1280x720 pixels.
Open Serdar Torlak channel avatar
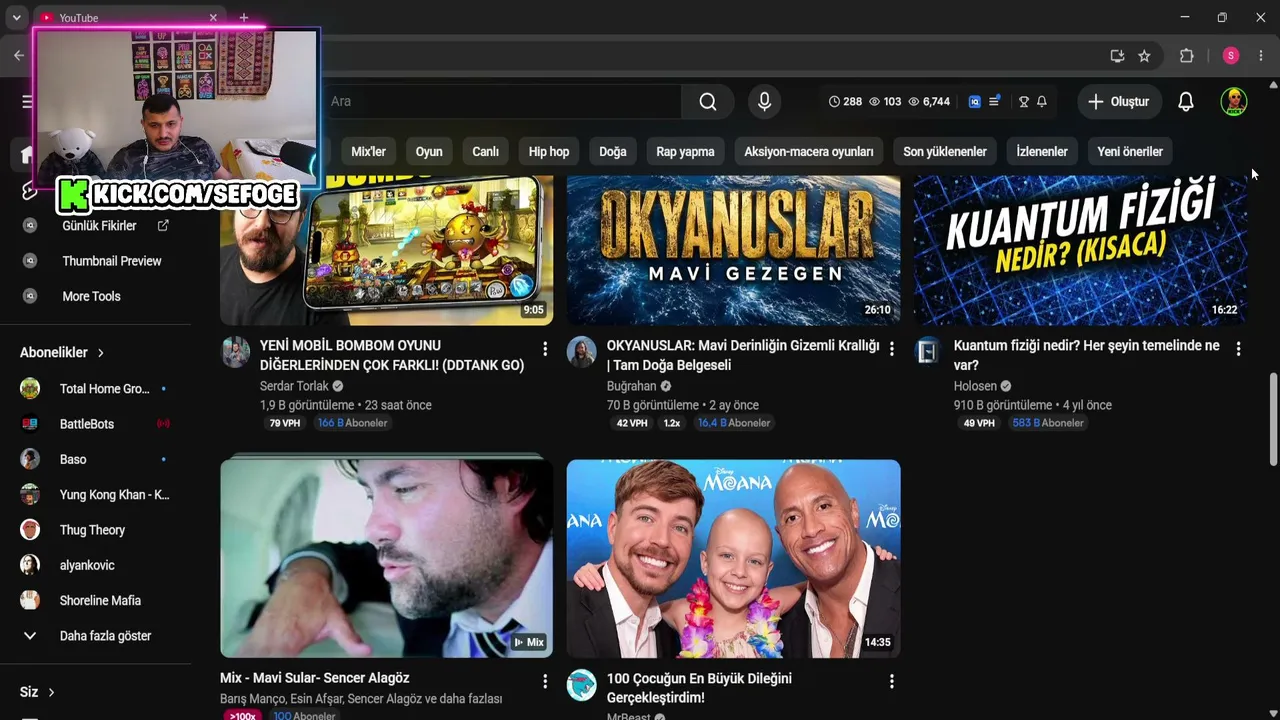tap(236, 352)
